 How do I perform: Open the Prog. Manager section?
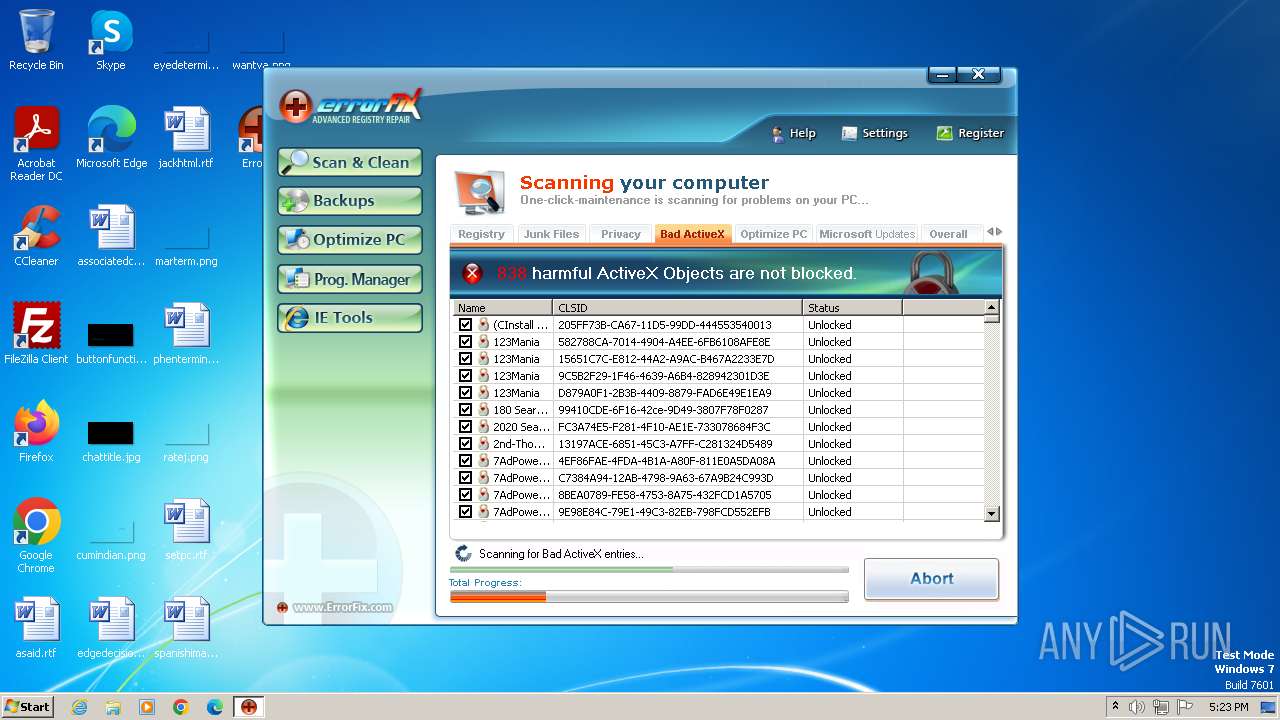(350, 279)
